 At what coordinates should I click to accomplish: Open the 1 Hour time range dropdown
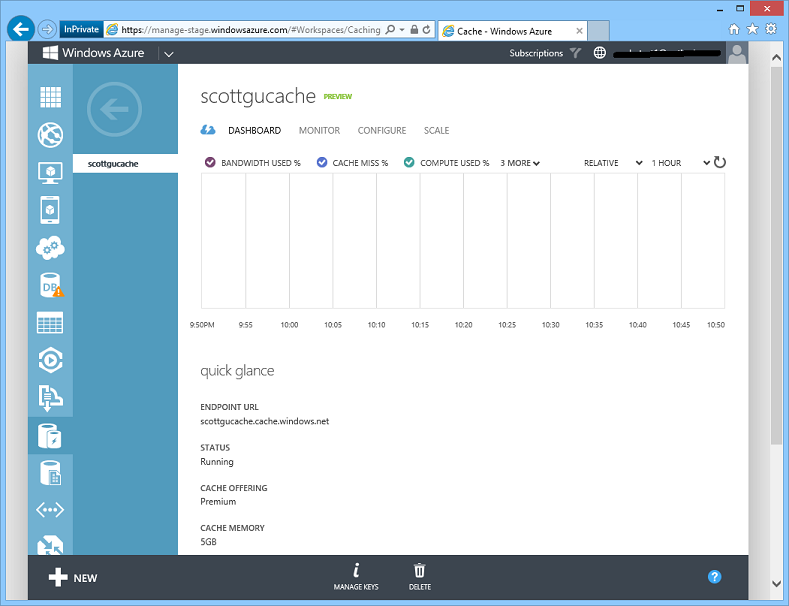coord(680,163)
